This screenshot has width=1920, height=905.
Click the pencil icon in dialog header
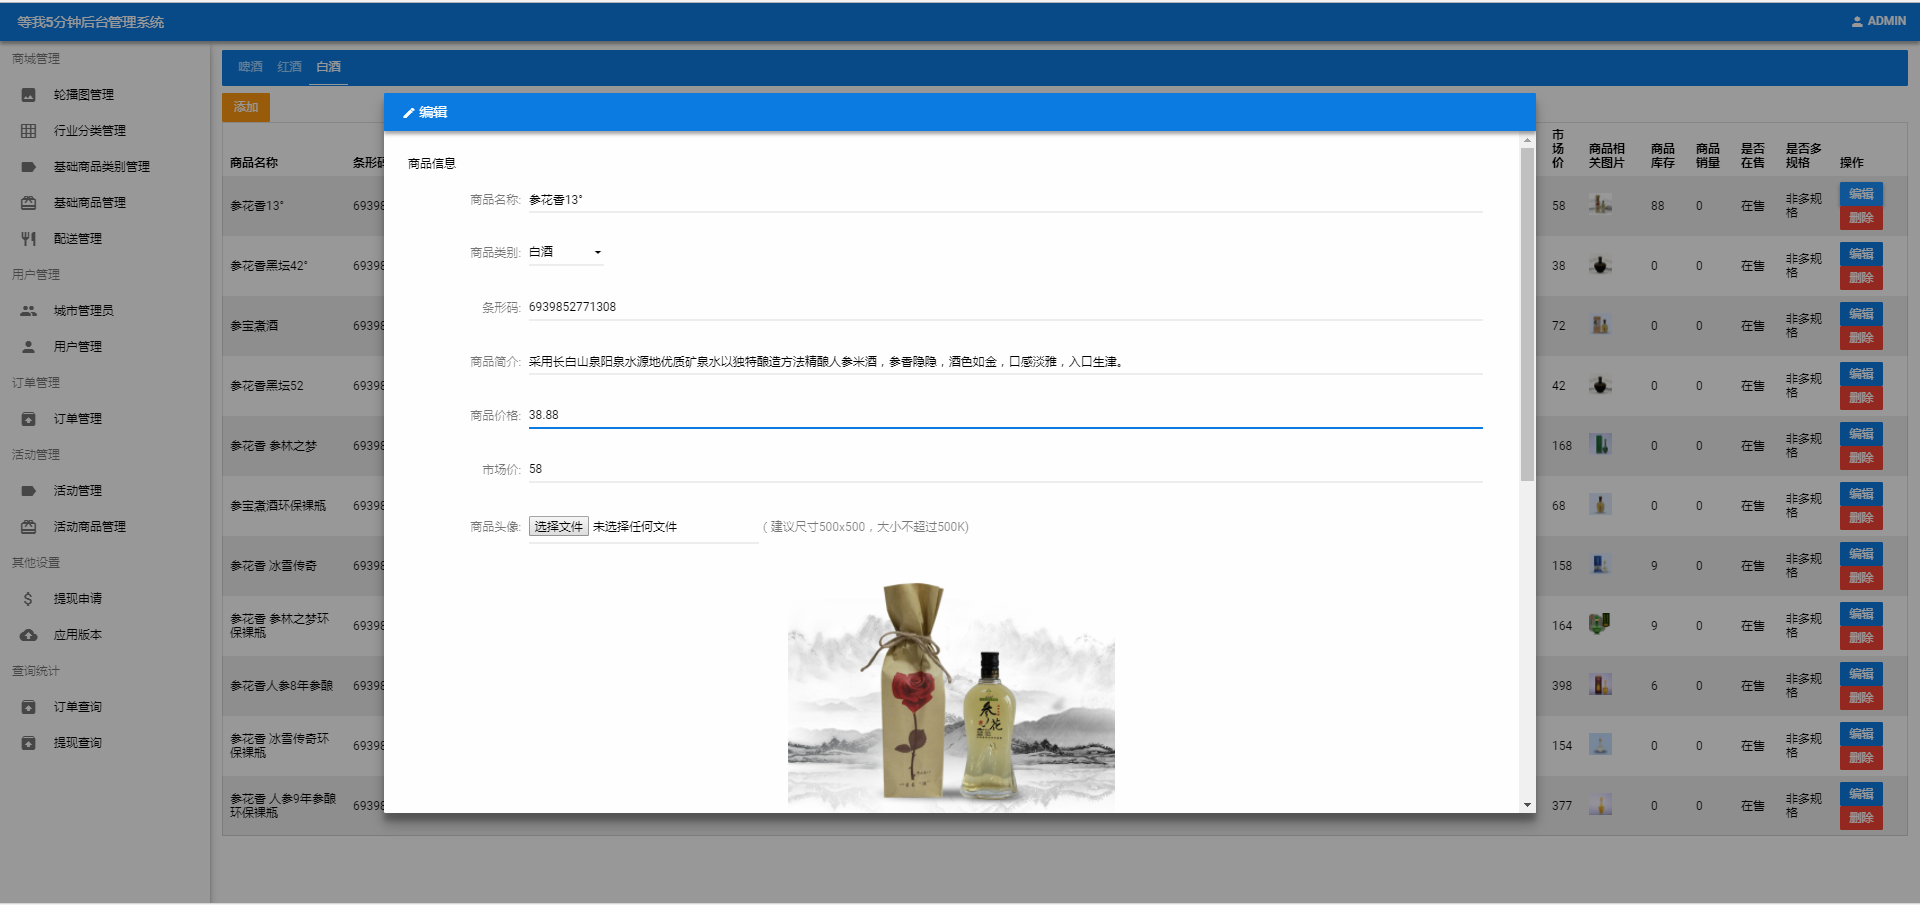point(408,113)
